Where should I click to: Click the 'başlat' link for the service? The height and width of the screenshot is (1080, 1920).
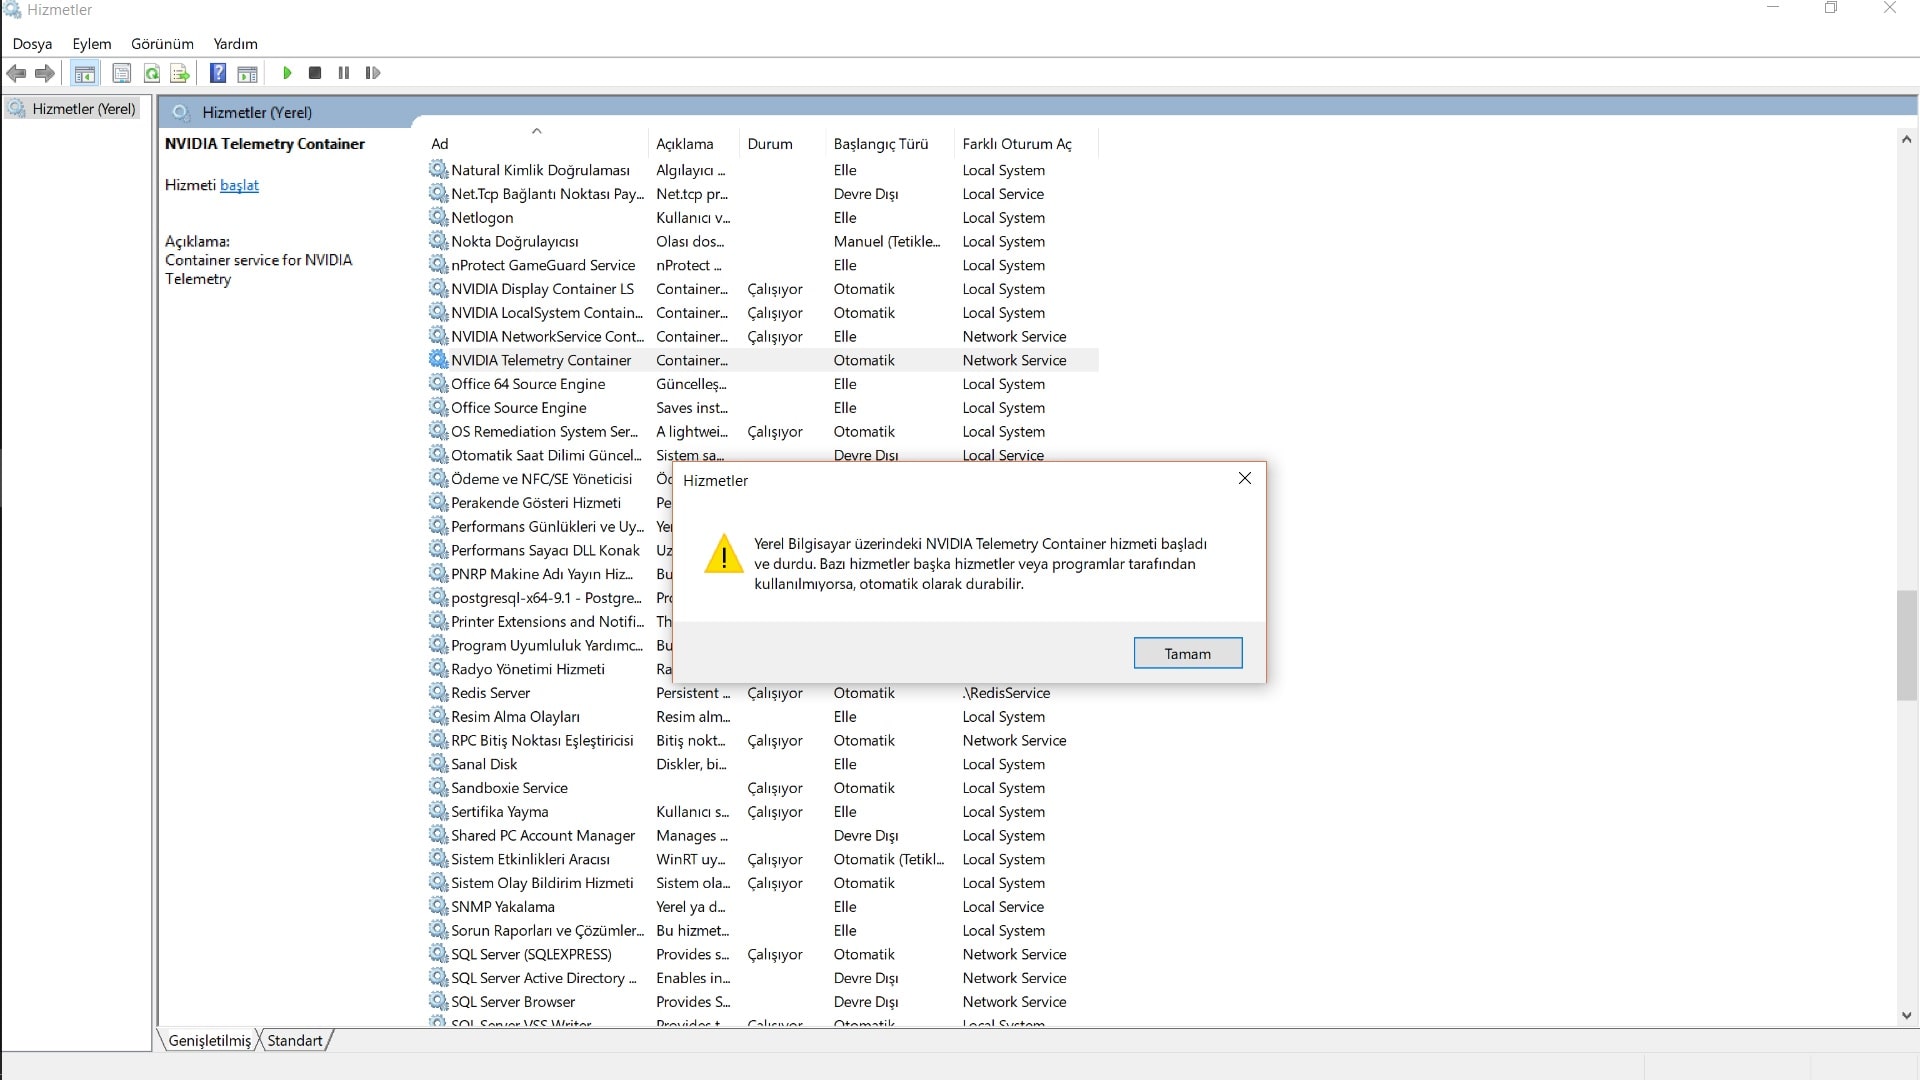(x=239, y=185)
